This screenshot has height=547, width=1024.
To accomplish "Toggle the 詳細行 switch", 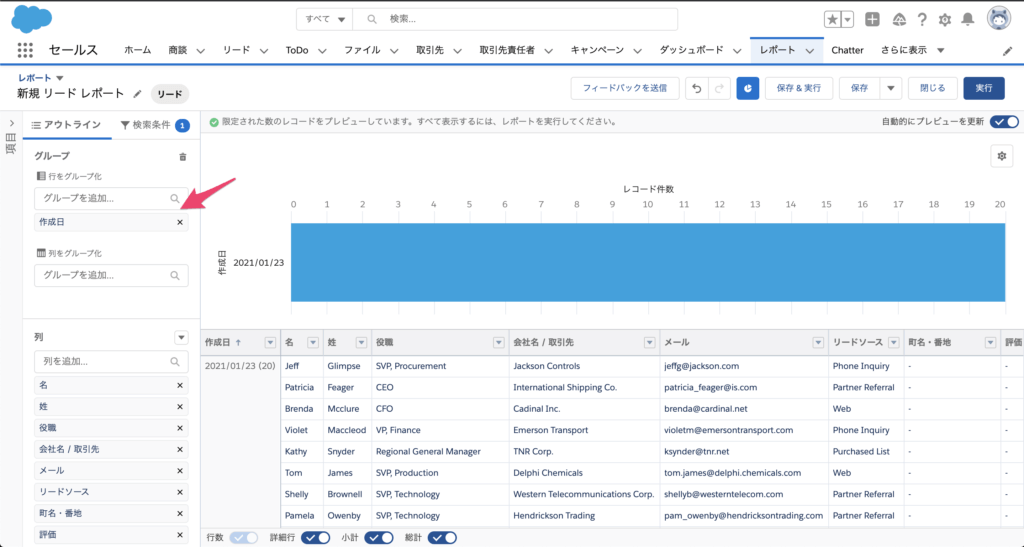I will tap(316, 537).
